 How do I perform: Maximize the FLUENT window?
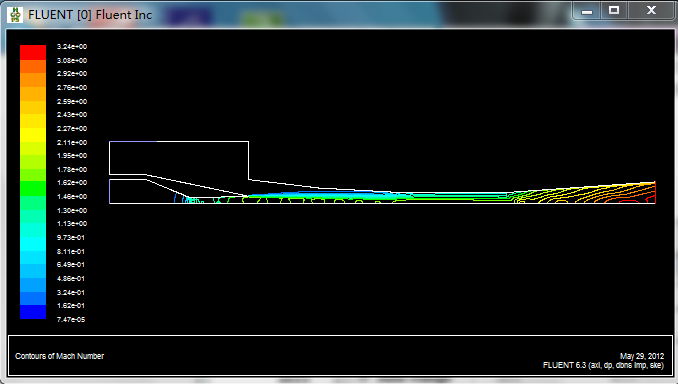pyautogui.click(x=614, y=11)
